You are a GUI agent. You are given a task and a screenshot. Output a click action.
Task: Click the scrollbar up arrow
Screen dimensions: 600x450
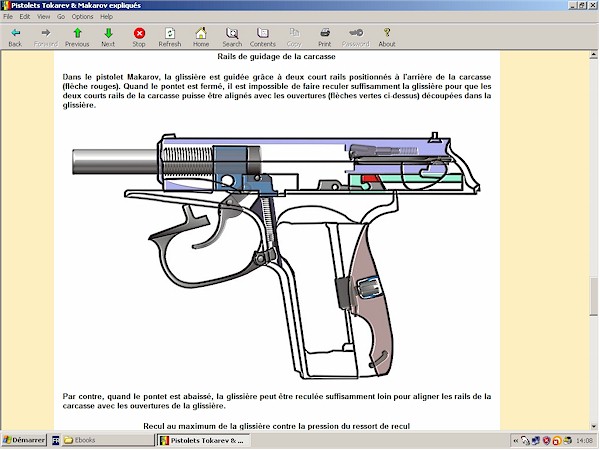pyautogui.click(x=593, y=55)
